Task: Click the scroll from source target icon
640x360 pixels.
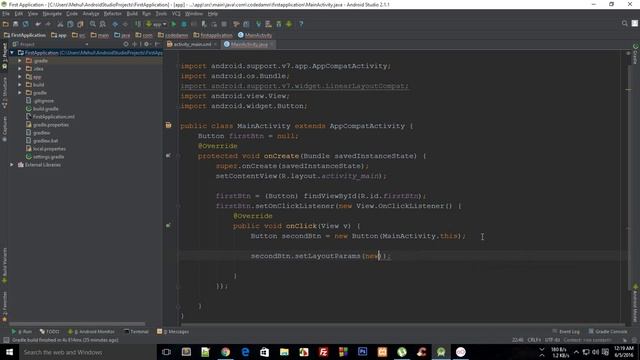Action: coord(126,44)
